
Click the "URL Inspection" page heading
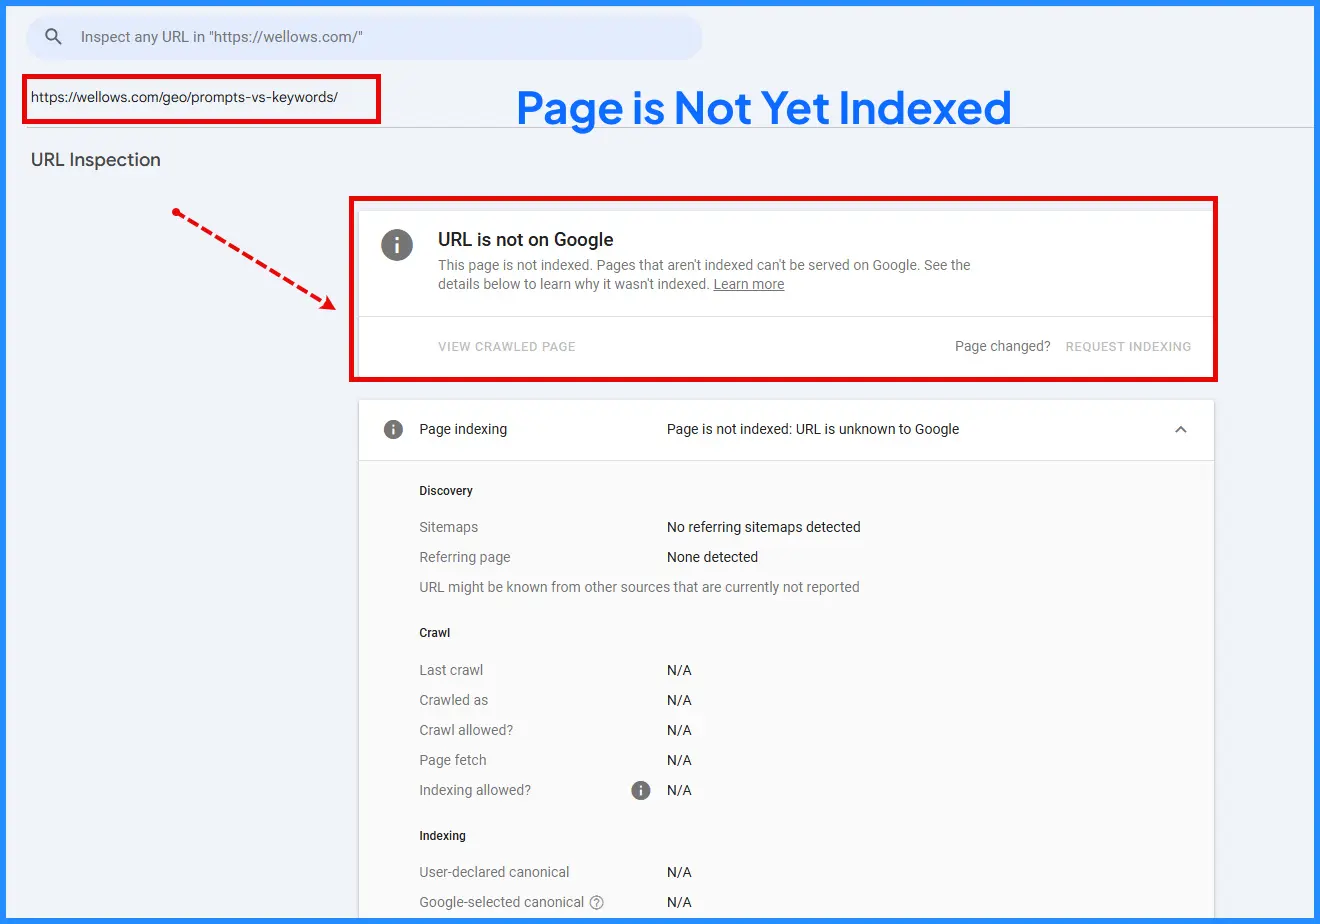95,159
